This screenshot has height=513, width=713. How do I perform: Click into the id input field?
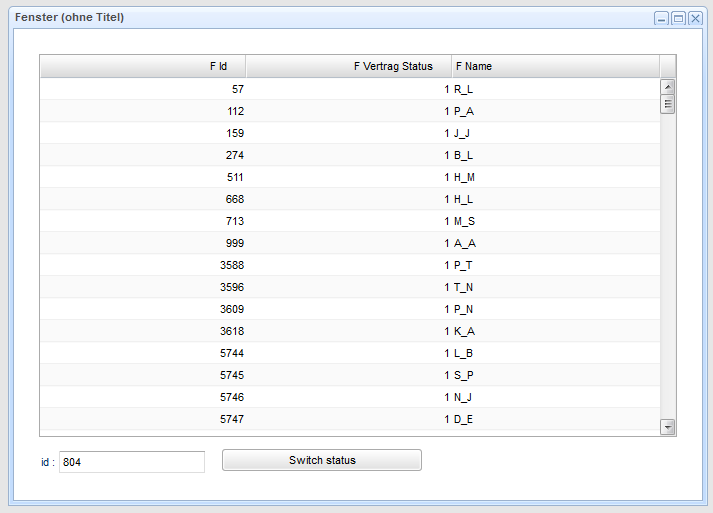131,462
